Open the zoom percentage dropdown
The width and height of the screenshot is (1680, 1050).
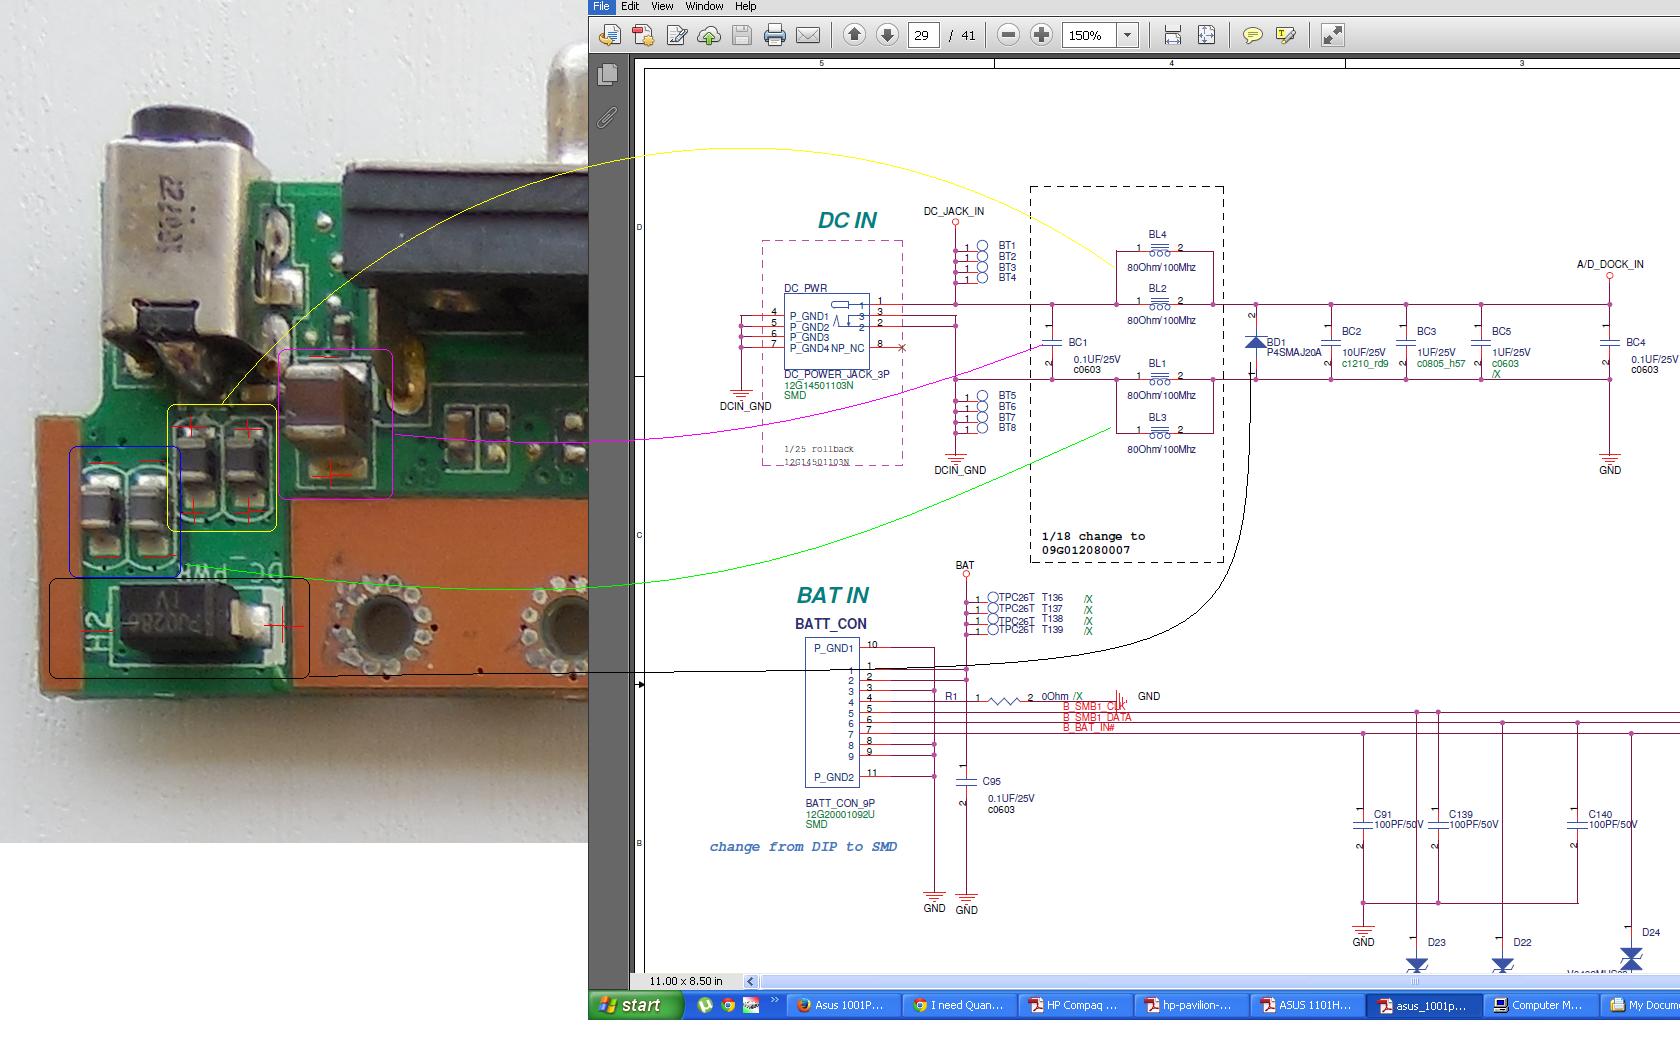[x=1127, y=35]
